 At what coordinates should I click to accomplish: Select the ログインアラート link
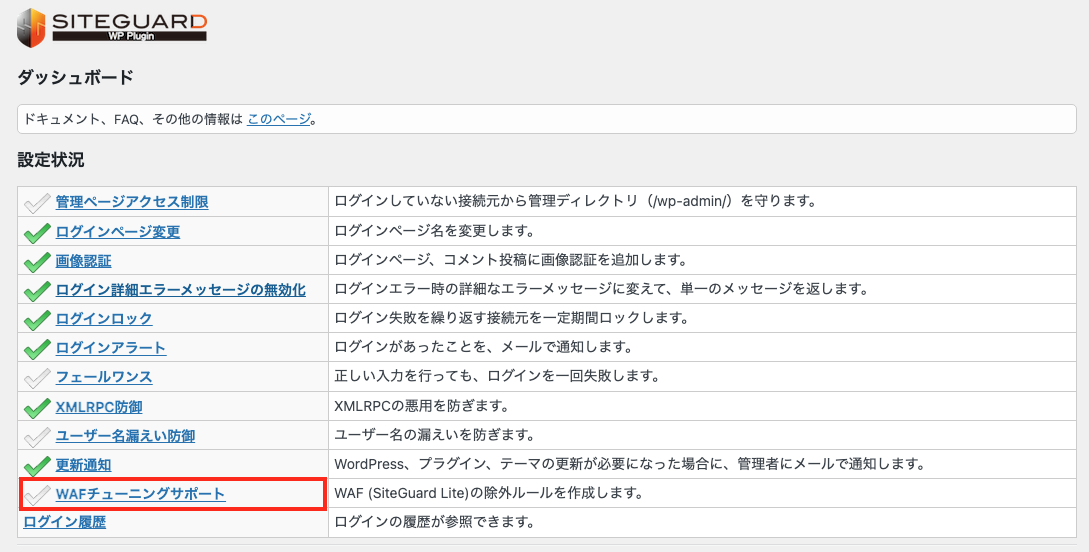coord(111,348)
